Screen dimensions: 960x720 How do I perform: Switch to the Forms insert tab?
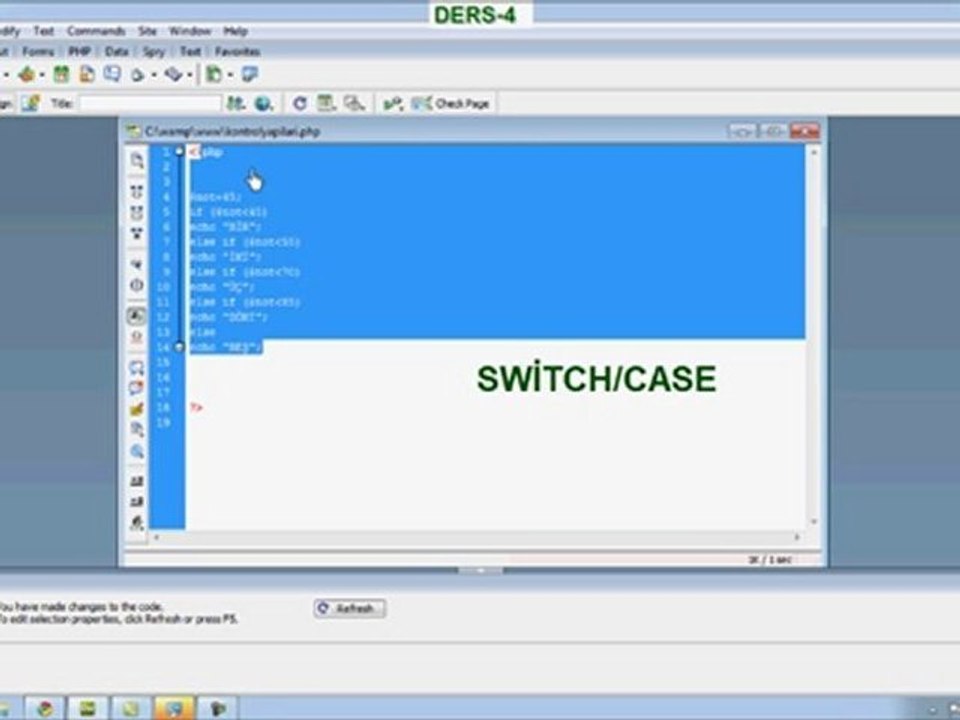coord(38,51)
